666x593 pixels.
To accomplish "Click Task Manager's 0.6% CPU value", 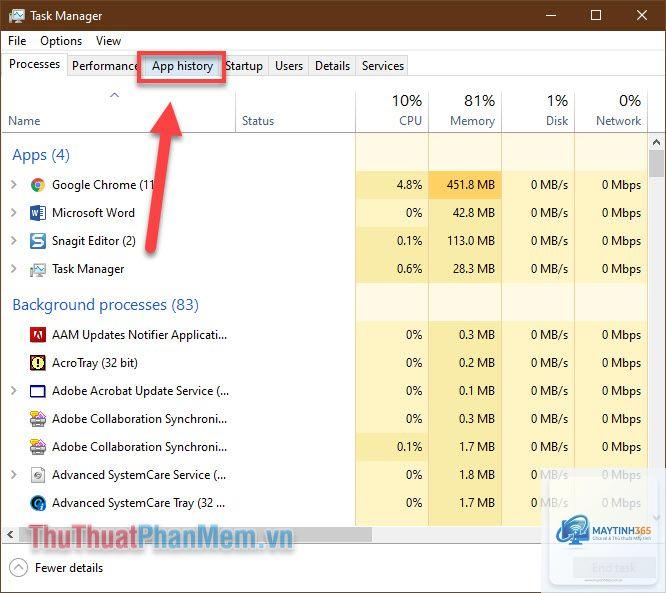I will (x=409, y=269).
